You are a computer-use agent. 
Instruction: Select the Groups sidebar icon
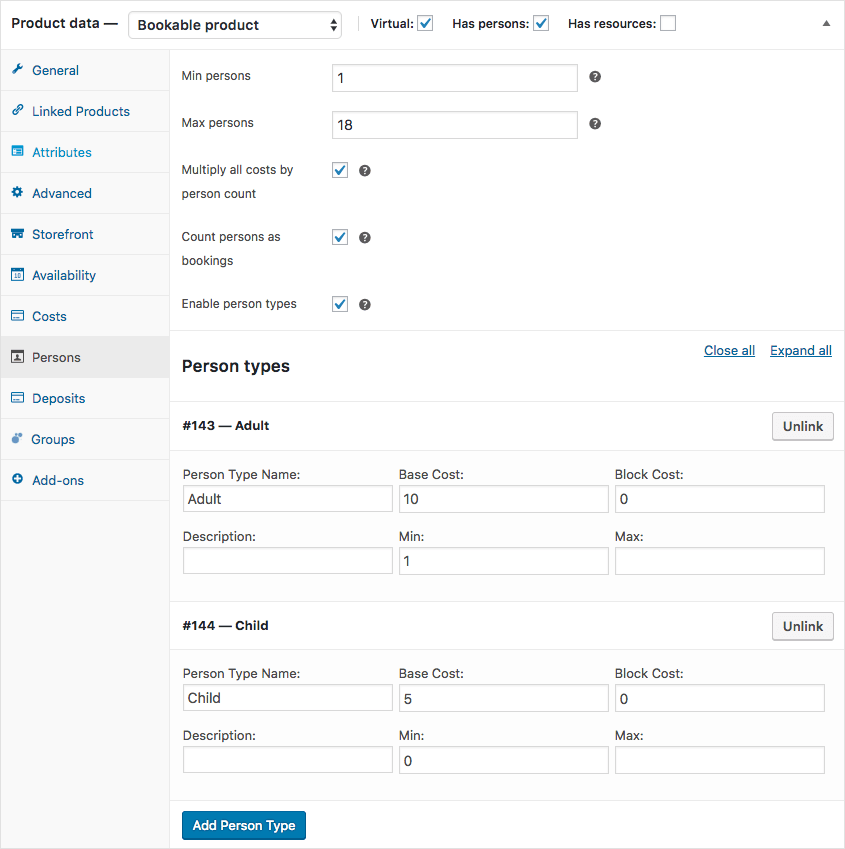pos(18,439)
